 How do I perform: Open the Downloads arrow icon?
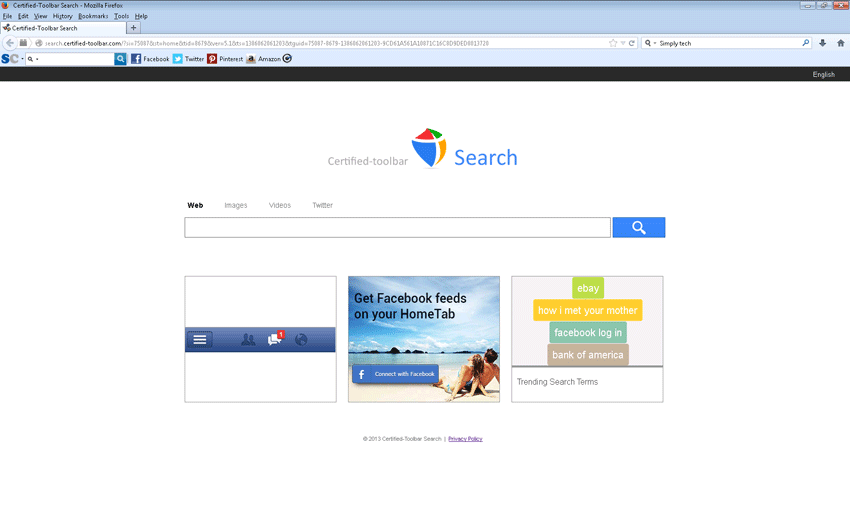[823, 43]
